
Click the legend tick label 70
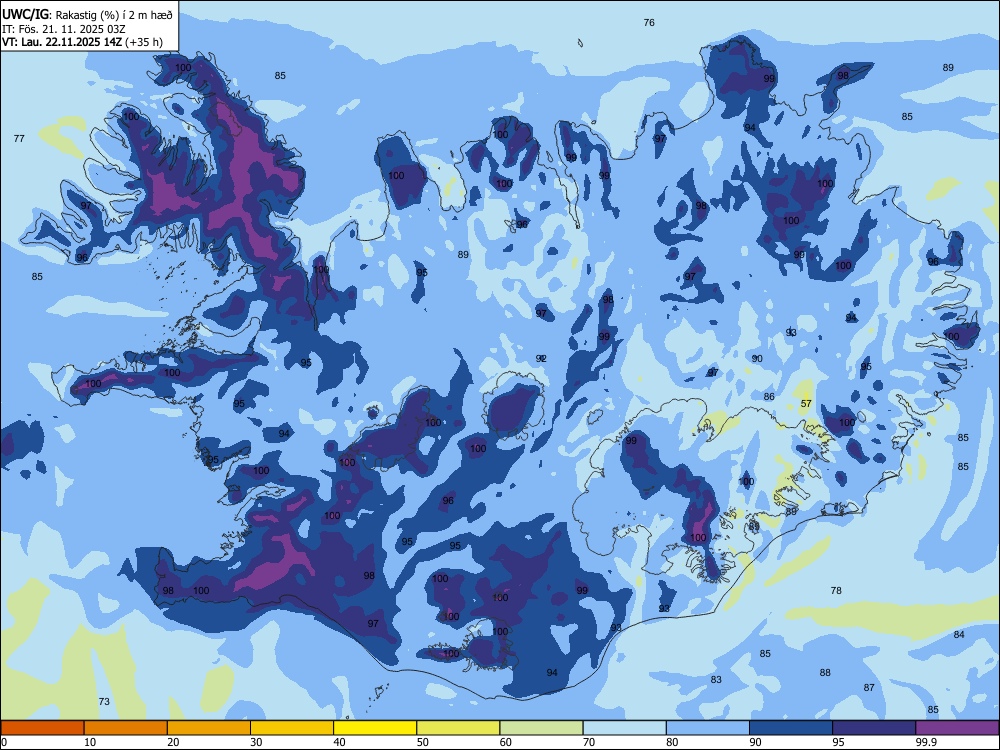(x=589, y=742)
